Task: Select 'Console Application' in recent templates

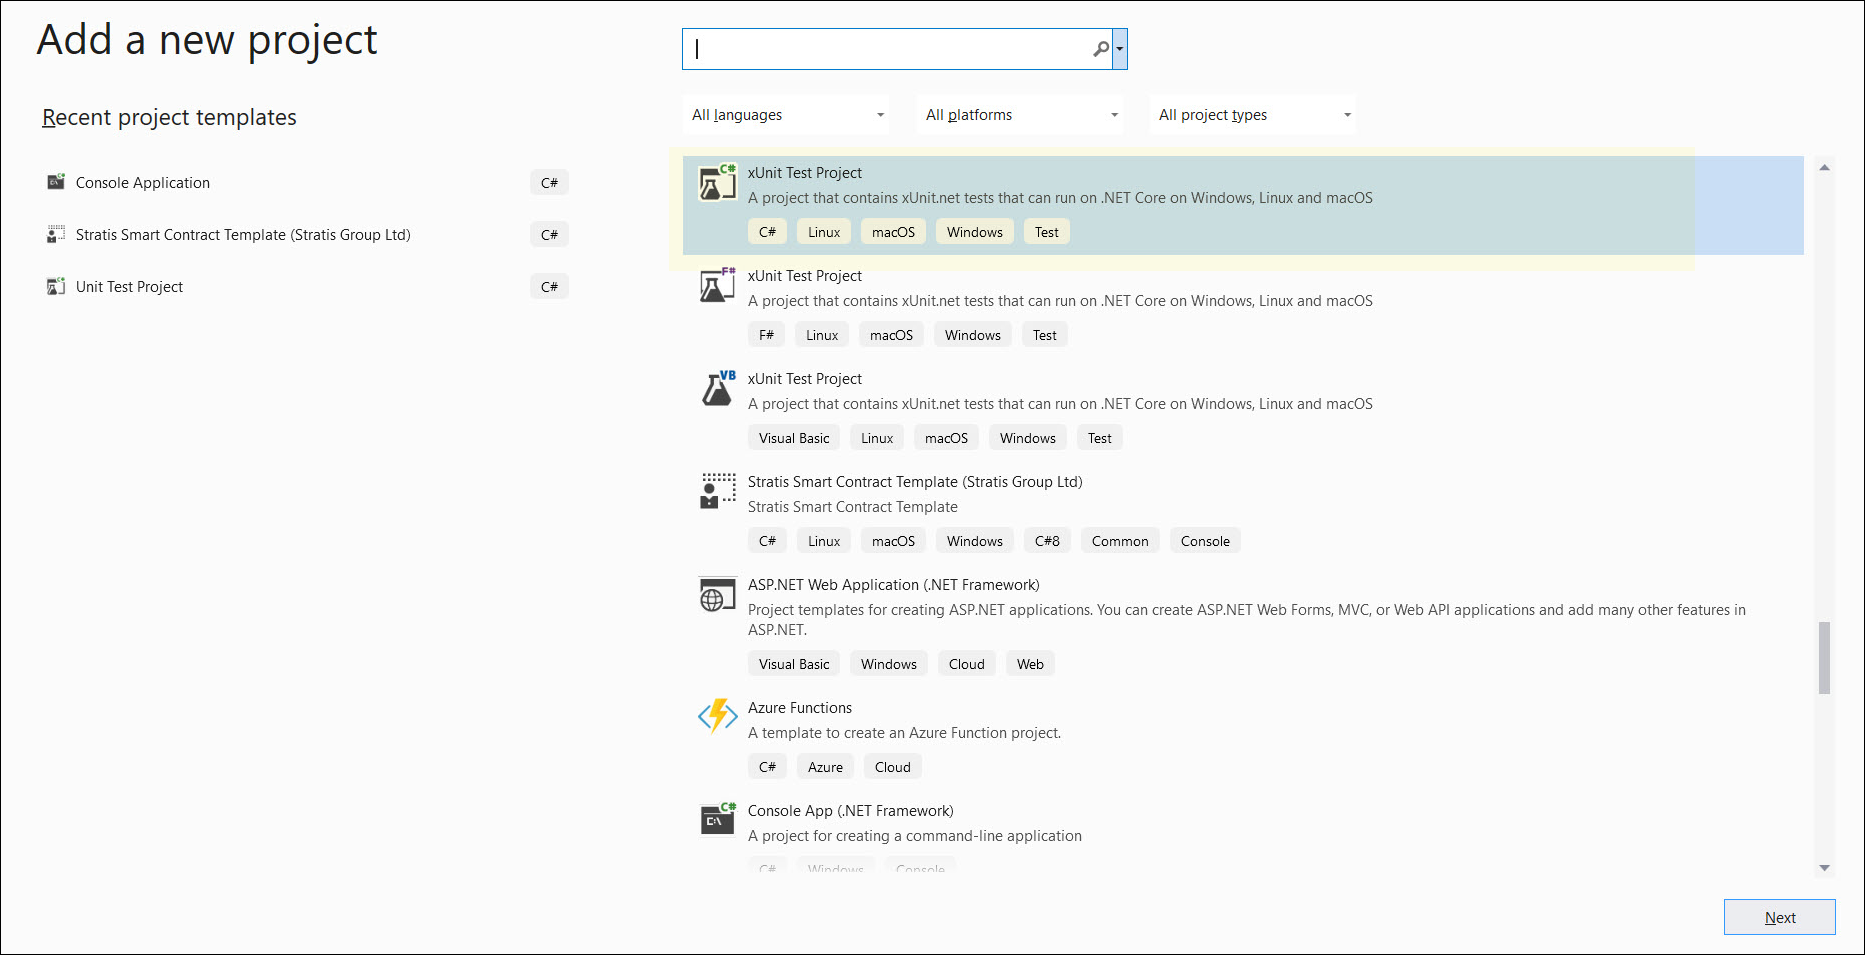Action: pyautogui.click(x=143, y=183)
